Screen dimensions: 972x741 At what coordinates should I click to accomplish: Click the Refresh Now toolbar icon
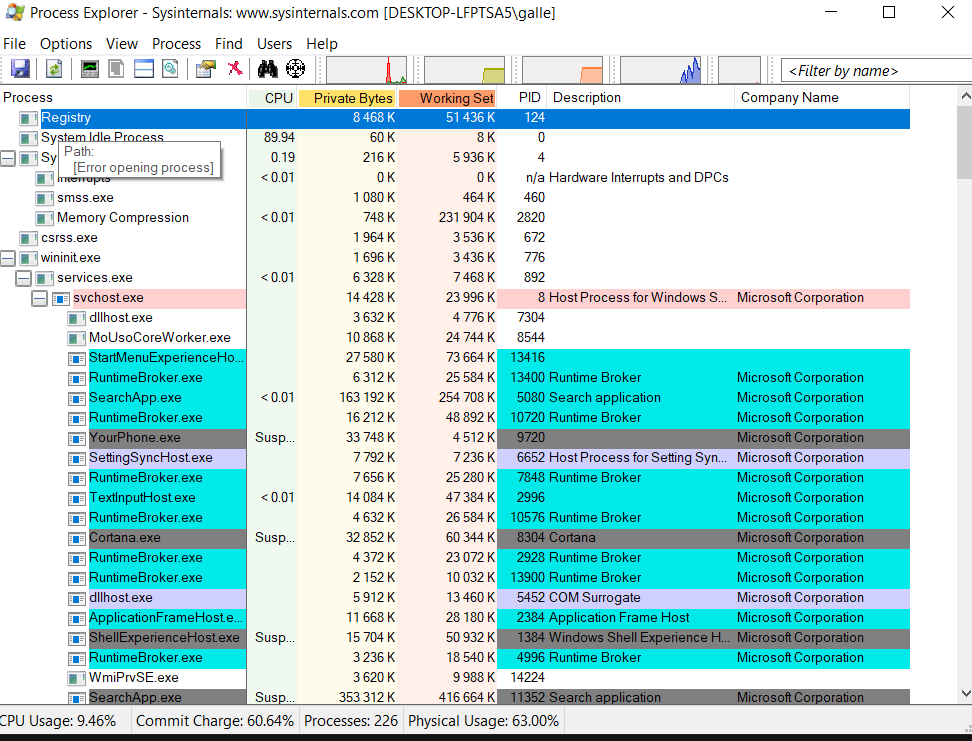(x=54, y=69)
